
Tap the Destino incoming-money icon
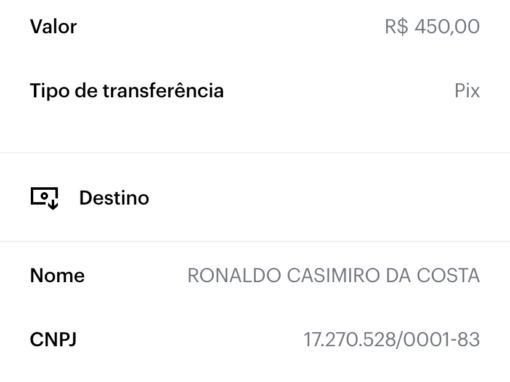tap(44, 198)
